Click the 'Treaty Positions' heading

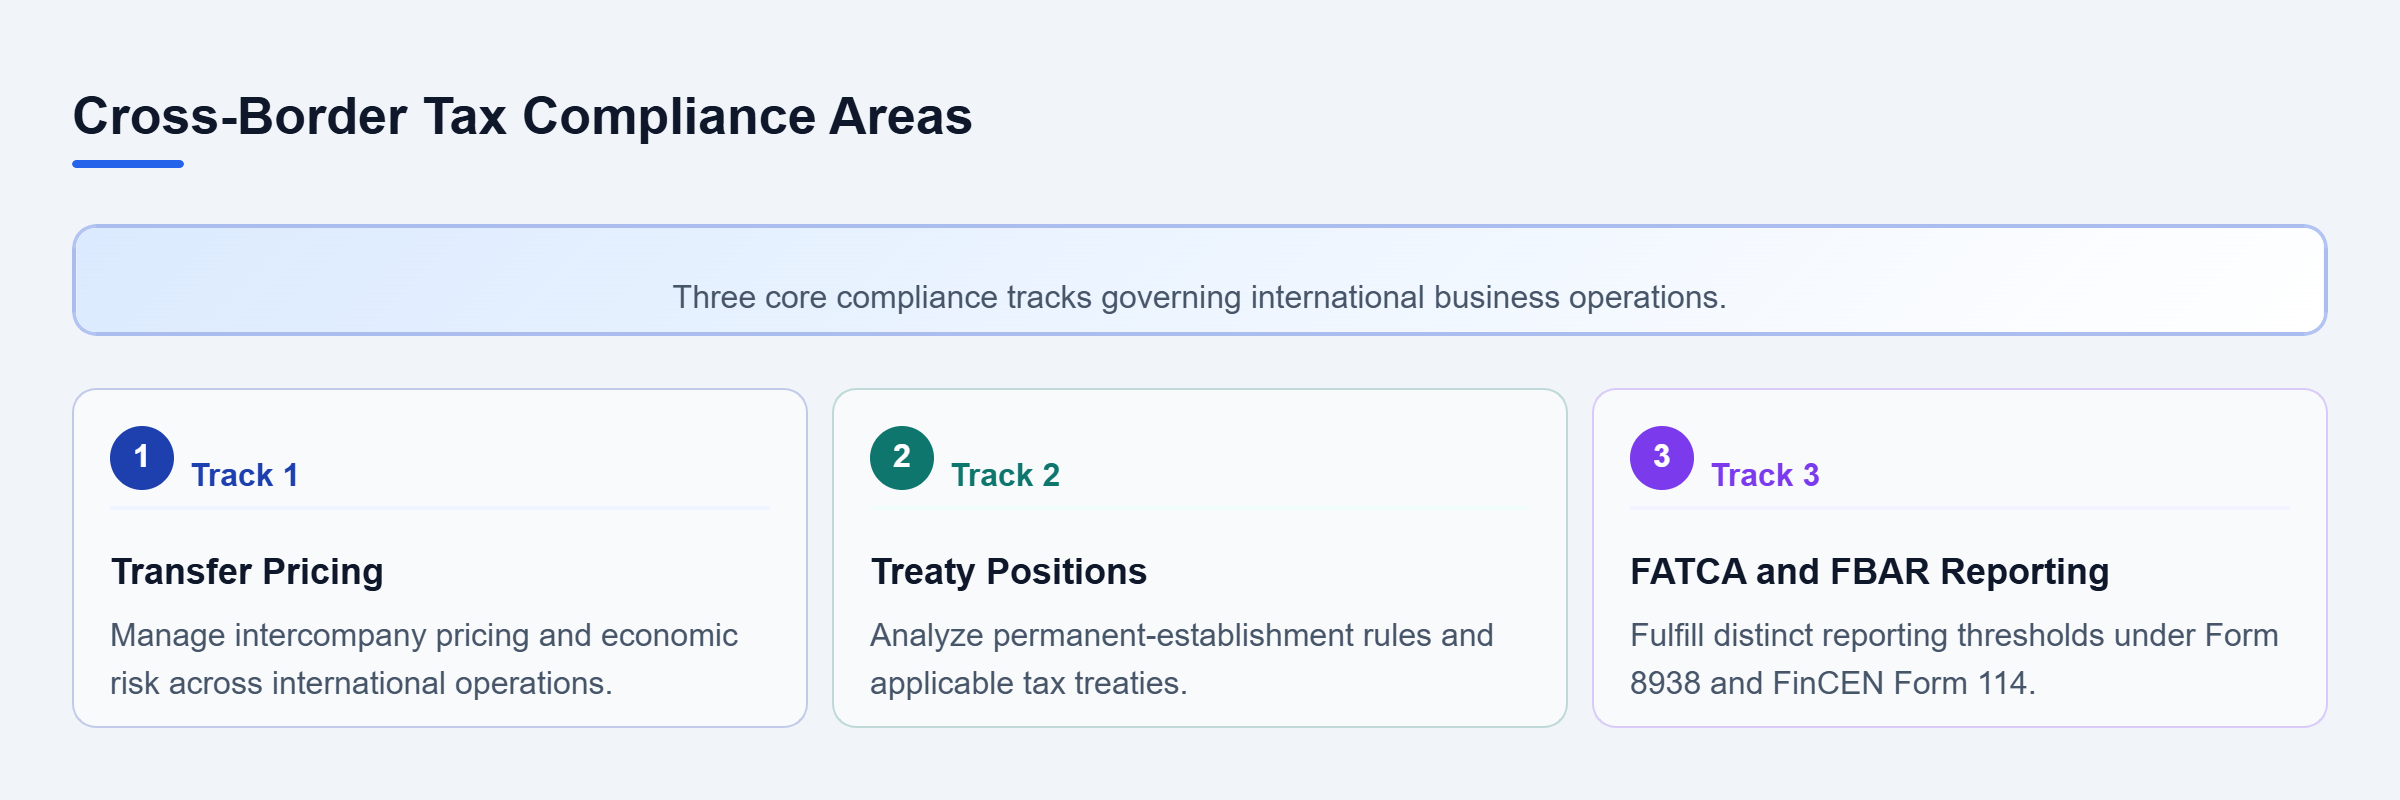[x=1008, y=572]
